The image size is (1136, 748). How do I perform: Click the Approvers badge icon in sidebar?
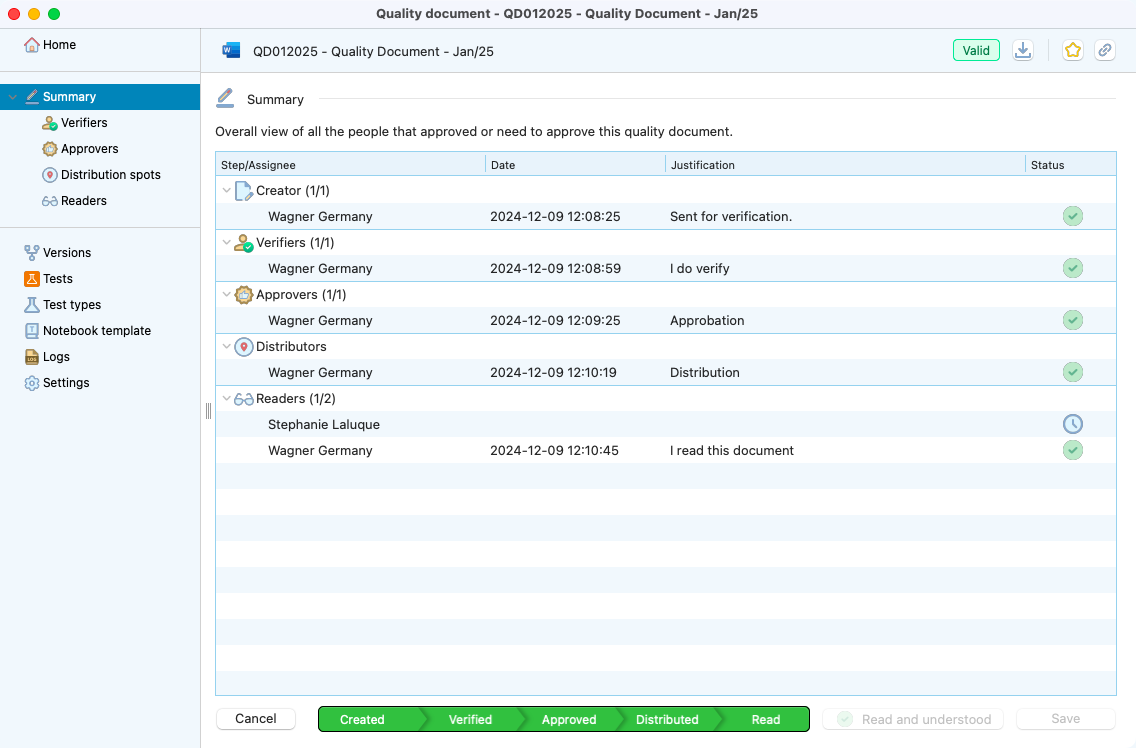[49, 149]
